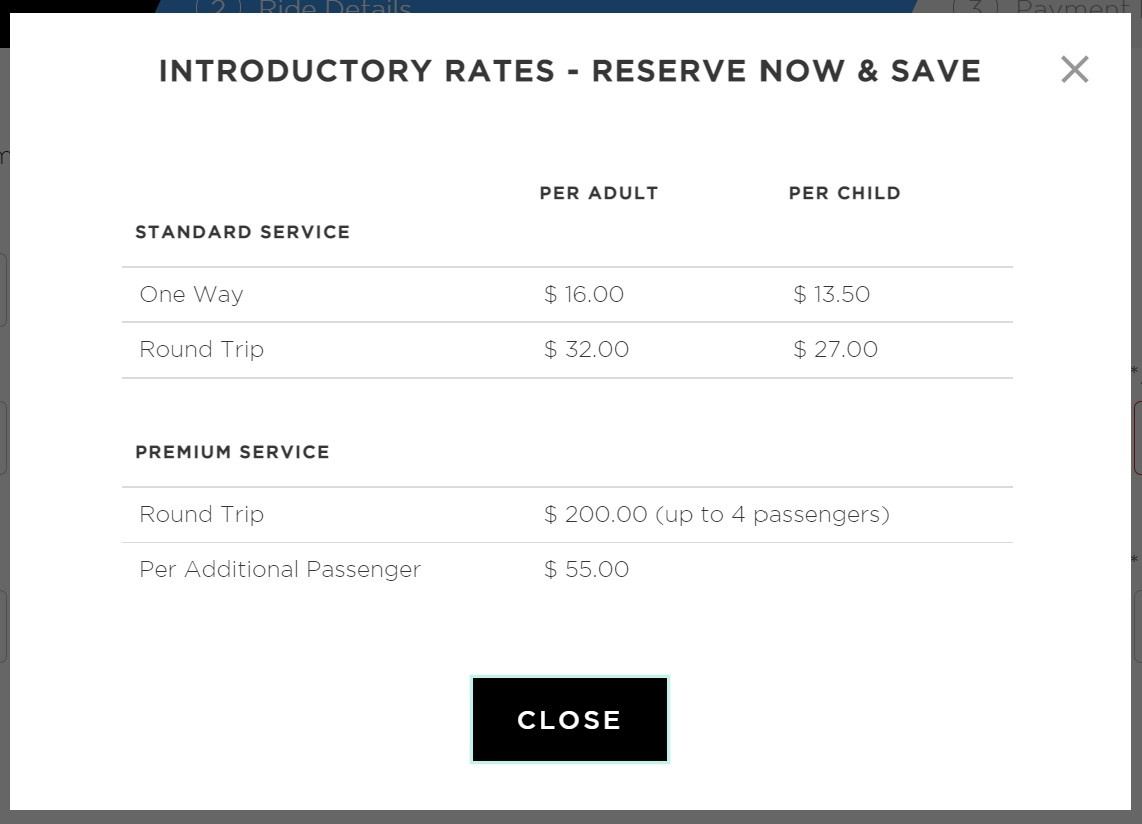
Task: Click the Introductory Rates popup title
Action: [570, 71]
